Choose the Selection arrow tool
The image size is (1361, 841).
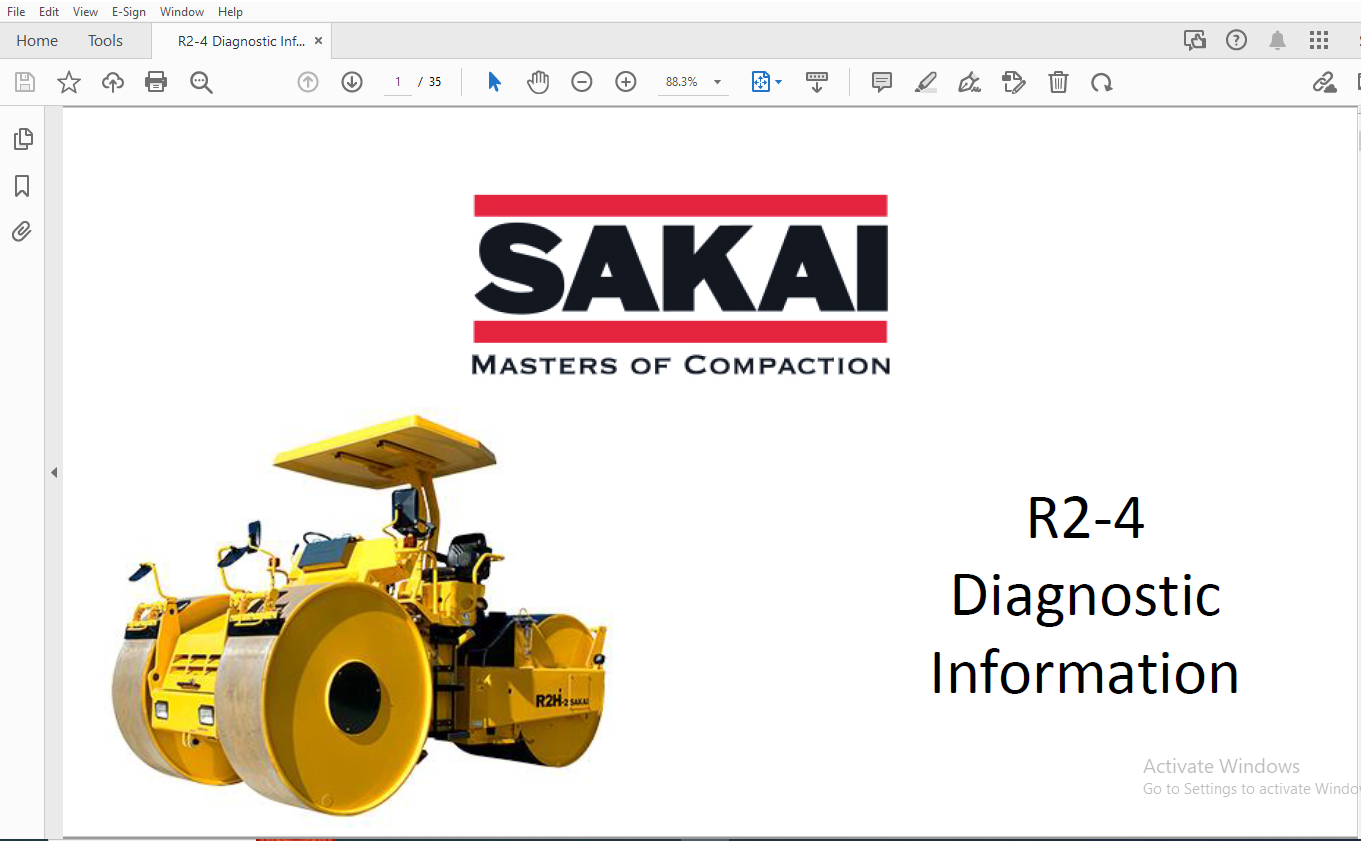[x=494, y=82]
